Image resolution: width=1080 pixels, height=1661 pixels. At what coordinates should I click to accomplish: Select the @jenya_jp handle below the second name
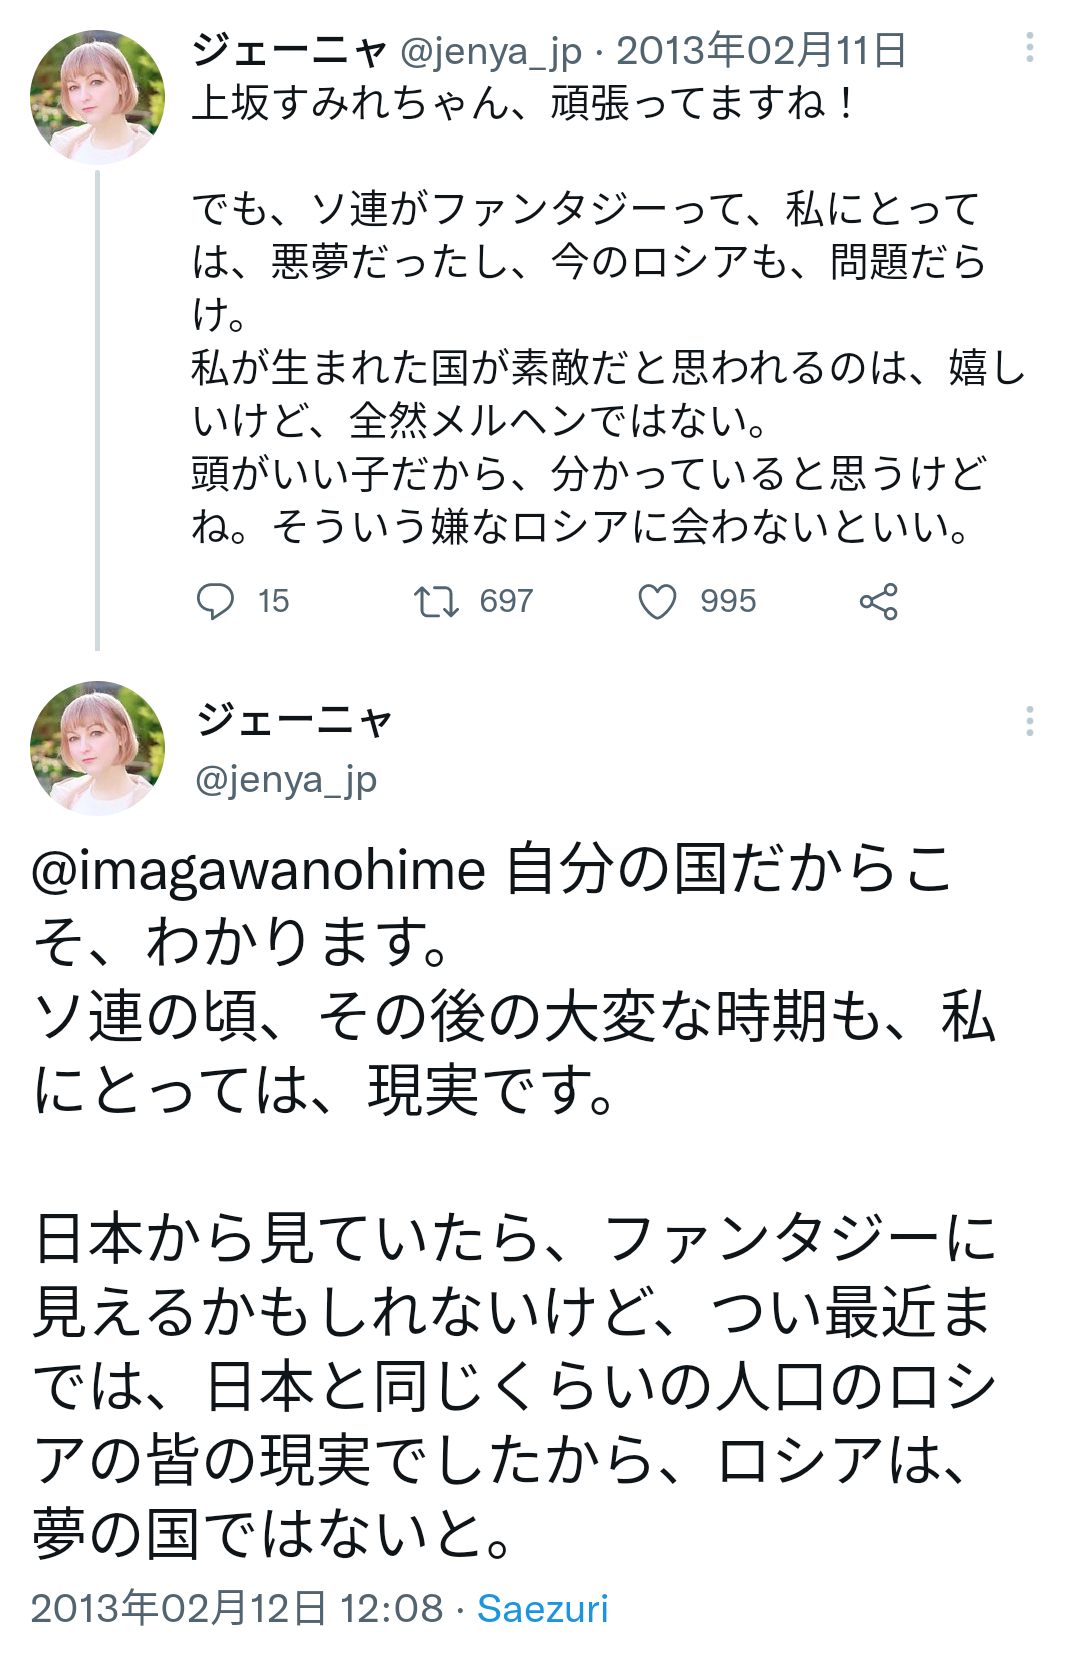[x=286, y=779]
